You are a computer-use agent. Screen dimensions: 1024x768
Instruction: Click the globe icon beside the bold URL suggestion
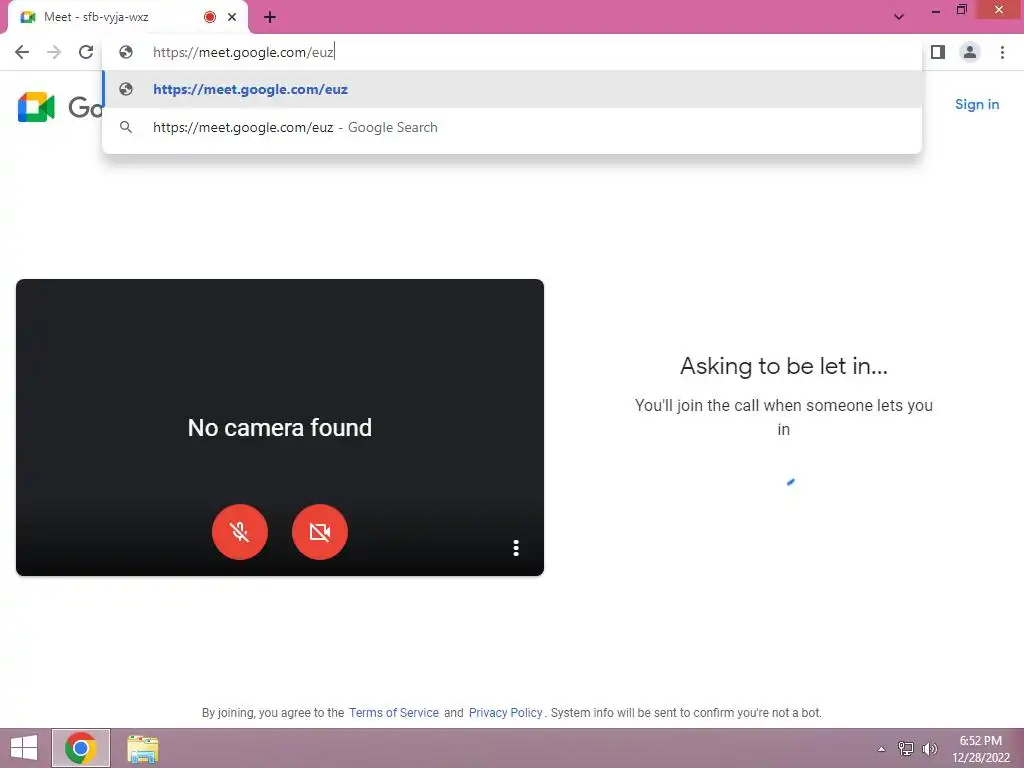(x=126, y=89)
